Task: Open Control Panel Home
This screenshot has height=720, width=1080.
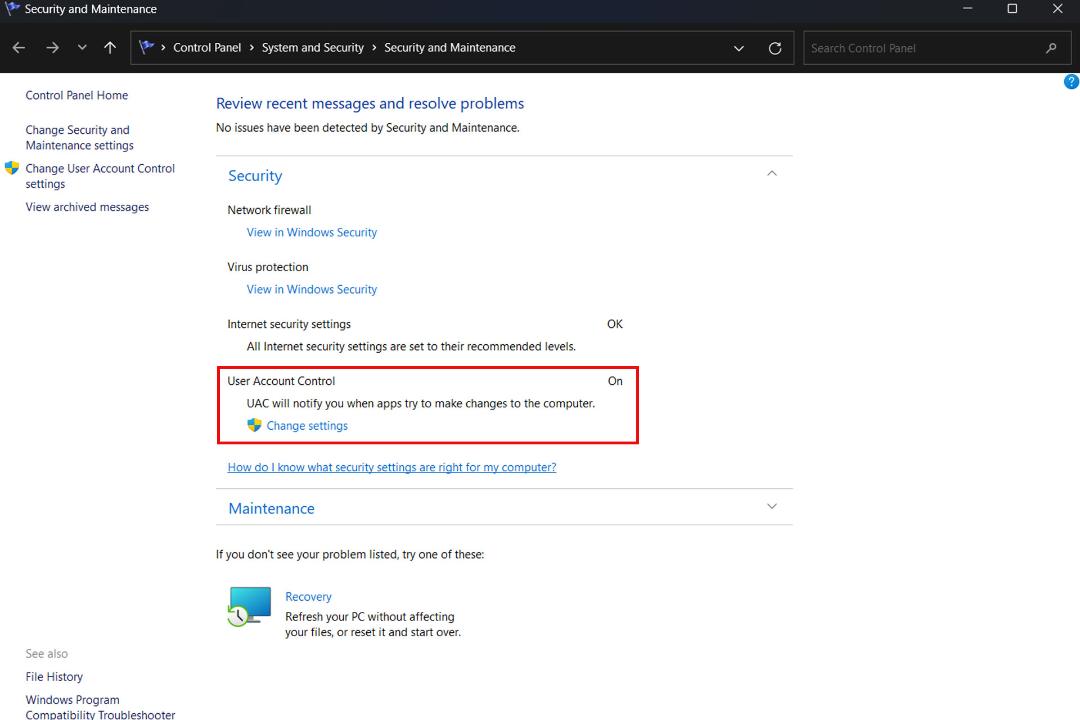Action: tap(76, 95)
